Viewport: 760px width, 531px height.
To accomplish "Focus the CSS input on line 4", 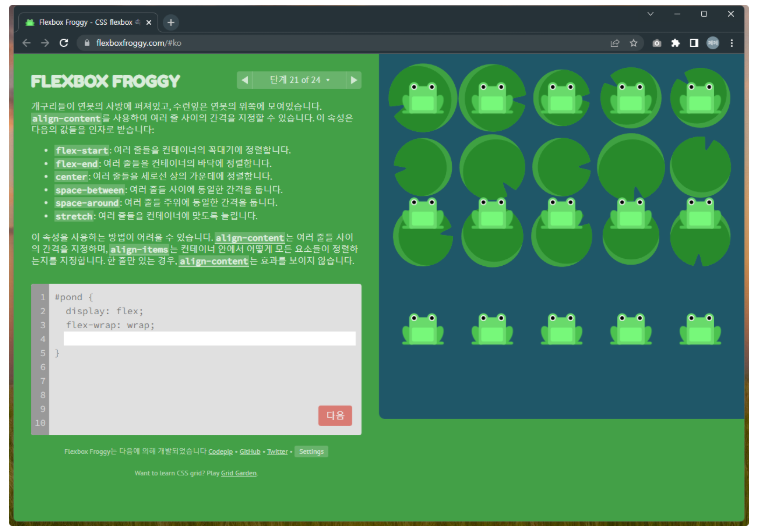I will [x=210, y=339].
